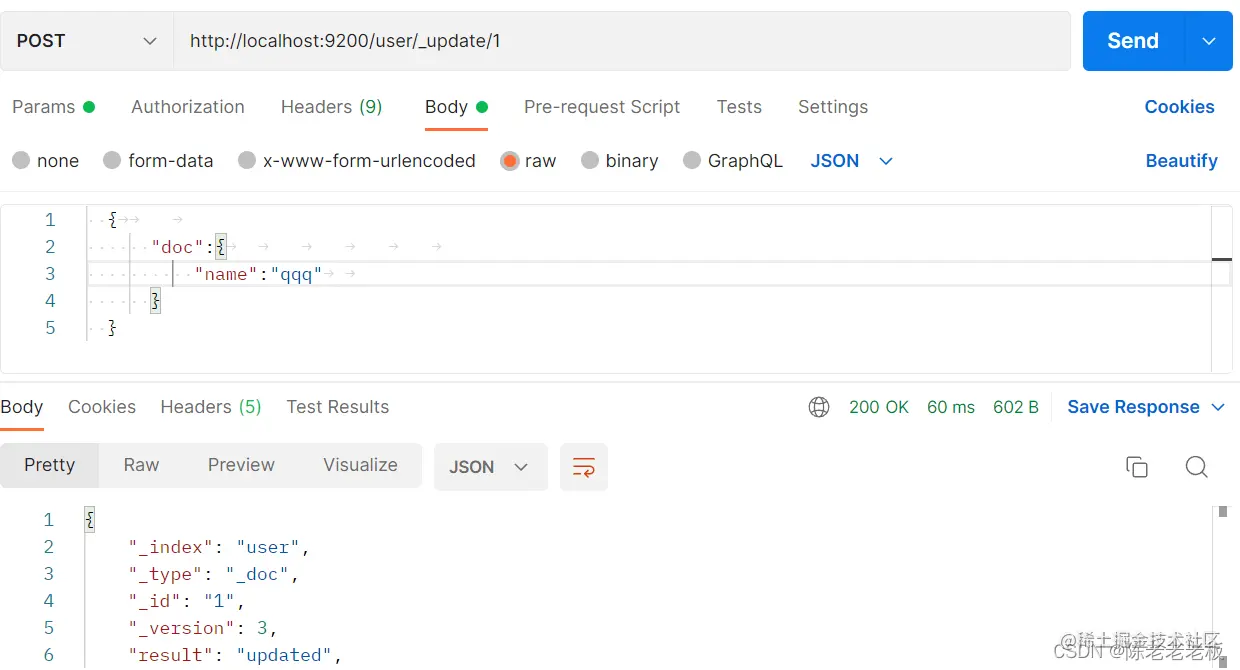Open the POST method dropdown
This screenshot has width=1240, height=670.
coord(87,41)
